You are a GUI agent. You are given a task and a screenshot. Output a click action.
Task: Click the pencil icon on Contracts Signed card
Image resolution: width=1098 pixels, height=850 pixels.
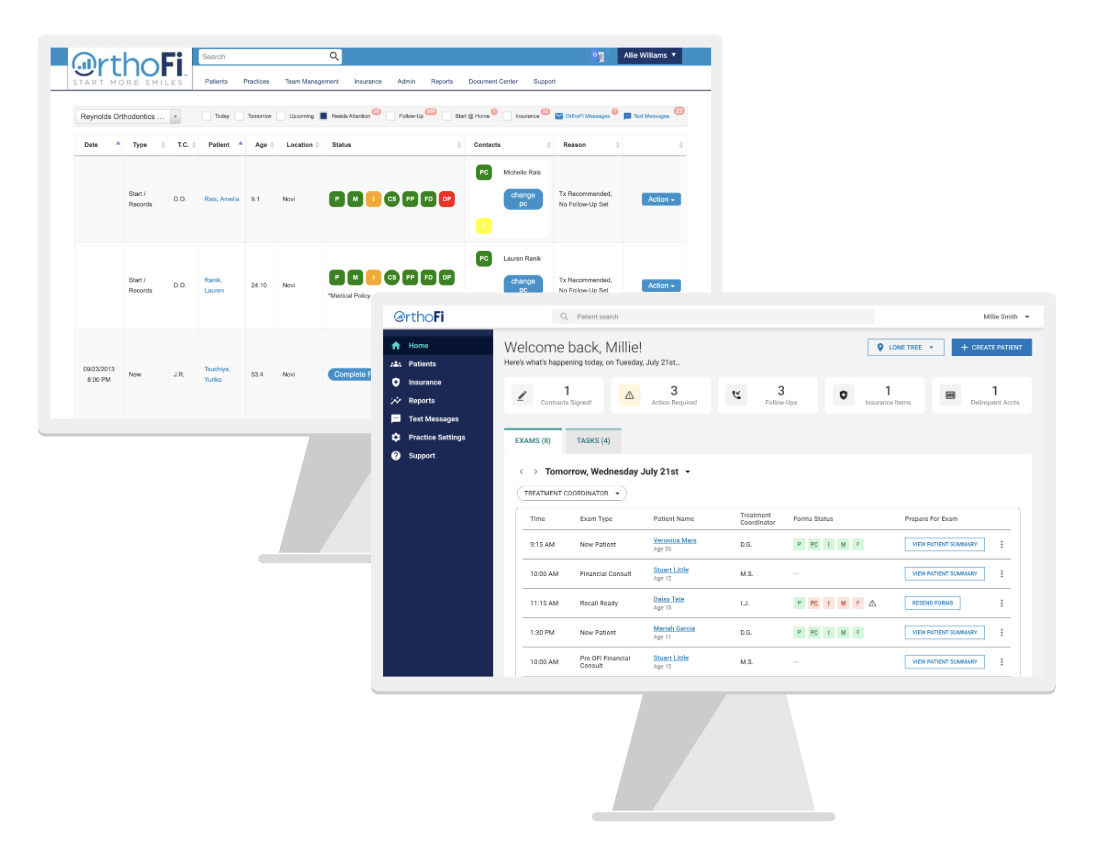[x=522, y=395]
